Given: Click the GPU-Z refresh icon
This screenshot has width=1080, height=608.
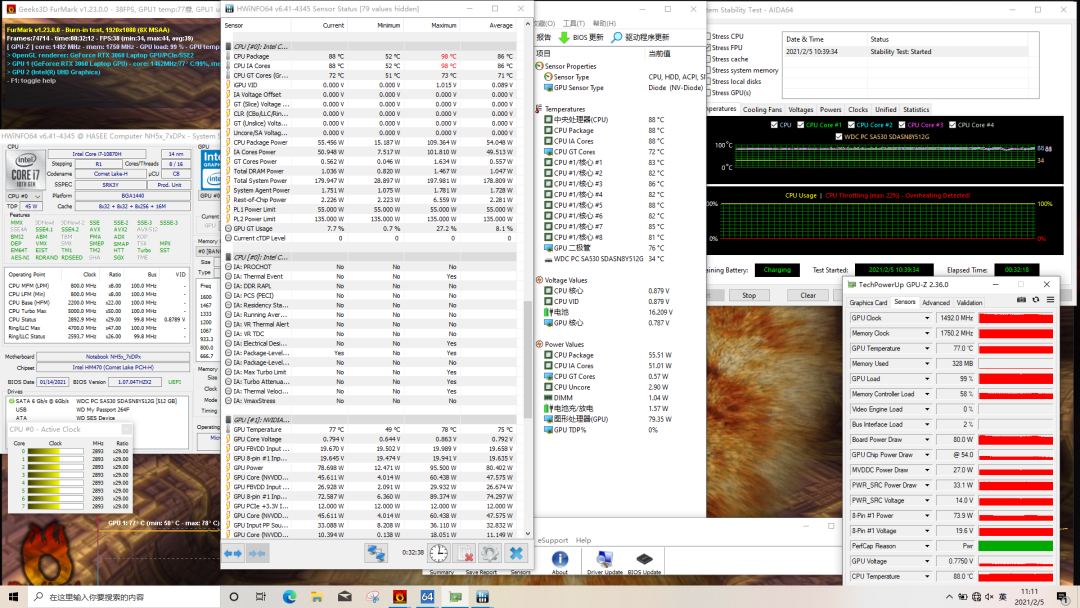Looking at the screenshot, I should pyautogui.click(x=1034, y=300).
